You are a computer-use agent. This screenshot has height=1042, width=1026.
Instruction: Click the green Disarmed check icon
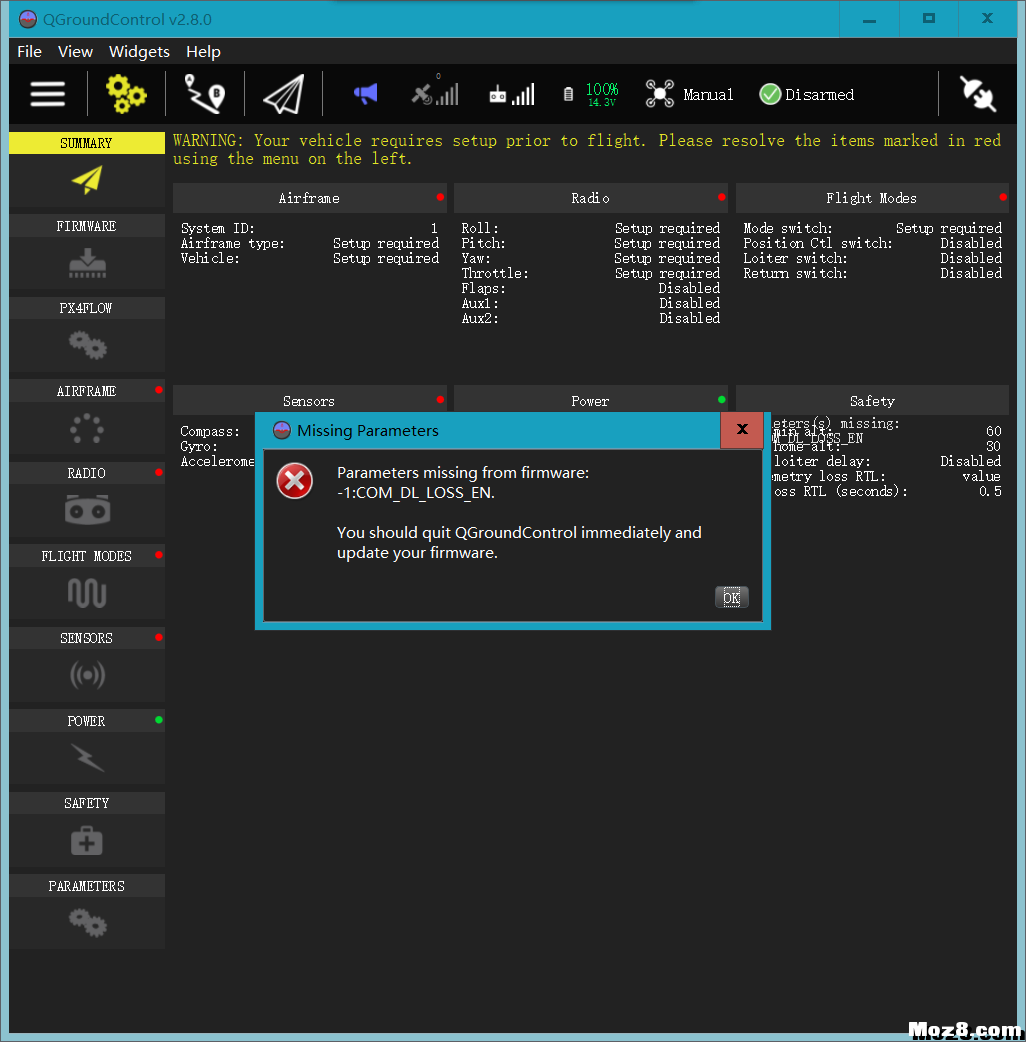coord(770,94)
